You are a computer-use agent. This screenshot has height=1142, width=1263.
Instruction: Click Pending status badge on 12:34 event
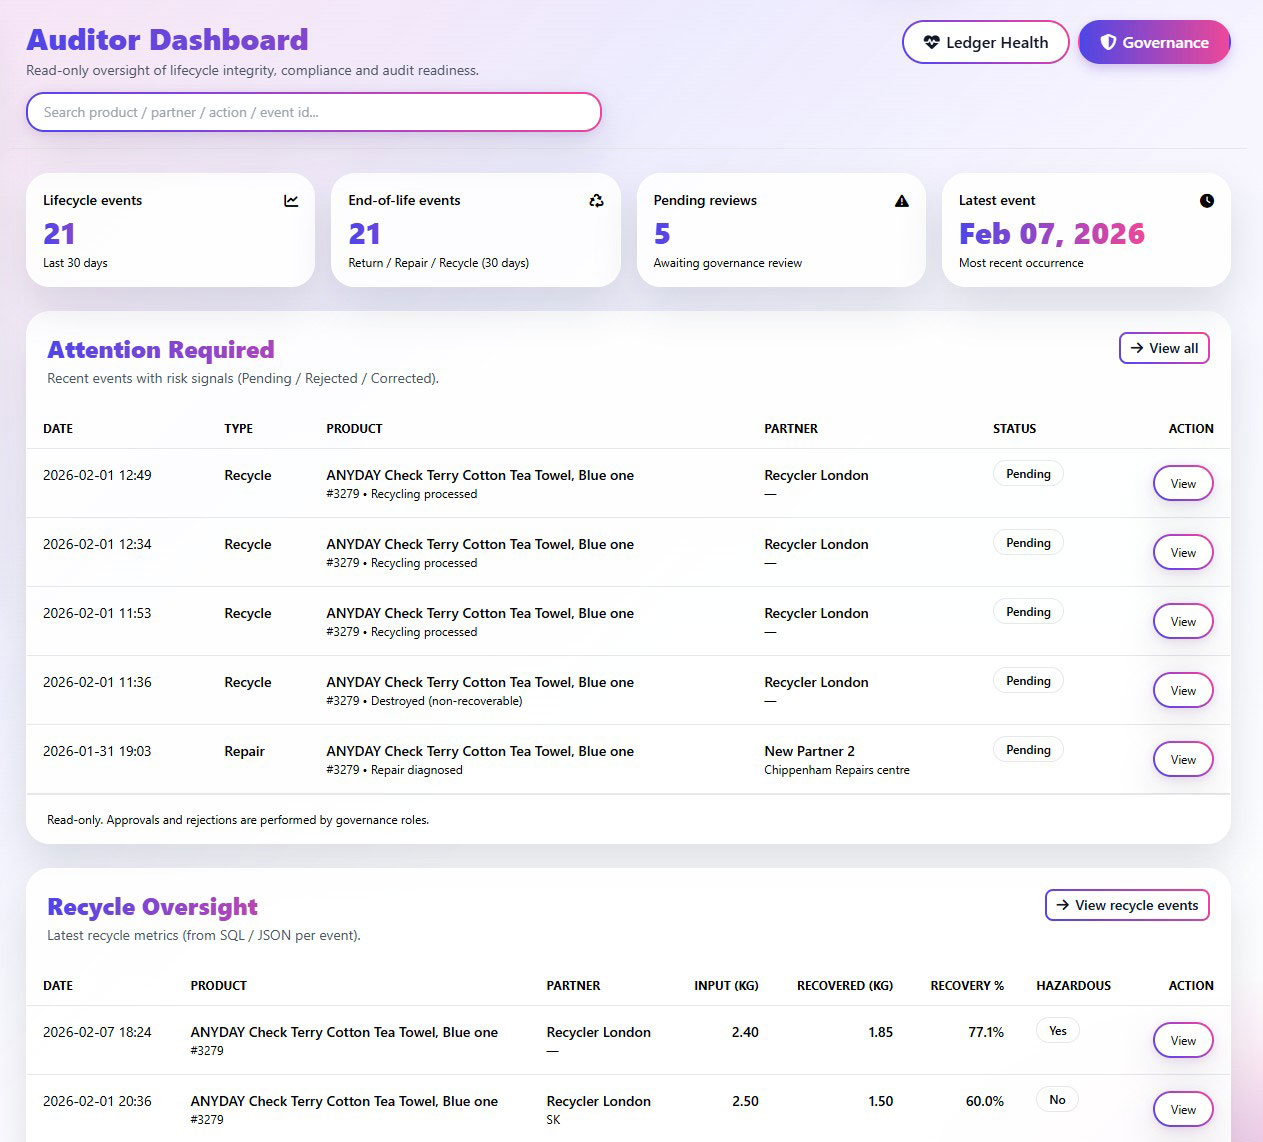pyautogui.click(x=1028, y=543)
